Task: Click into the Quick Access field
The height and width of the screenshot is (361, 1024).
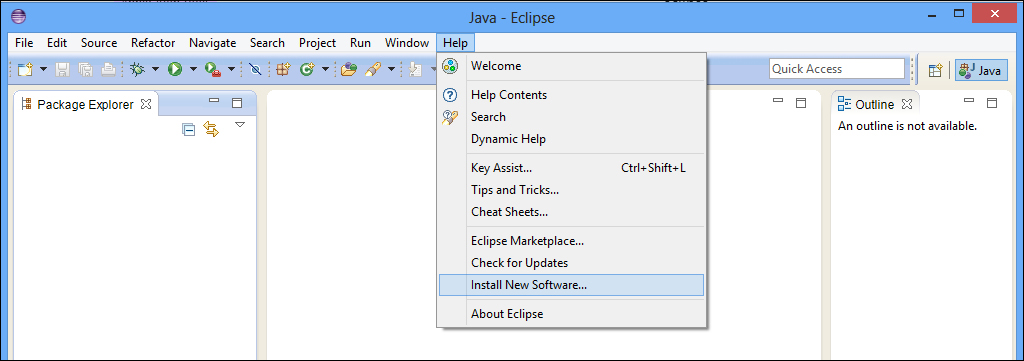Action: point(837,69)
